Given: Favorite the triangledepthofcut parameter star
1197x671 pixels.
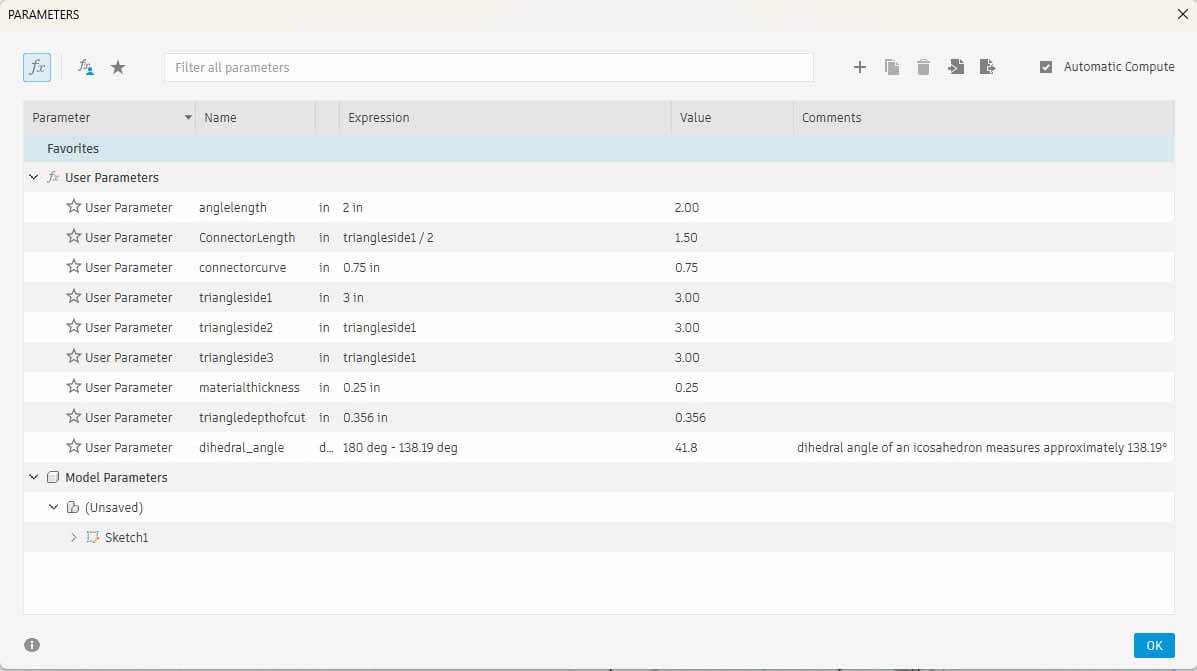Looking at the screenshot, I should [x=73, y=417].
